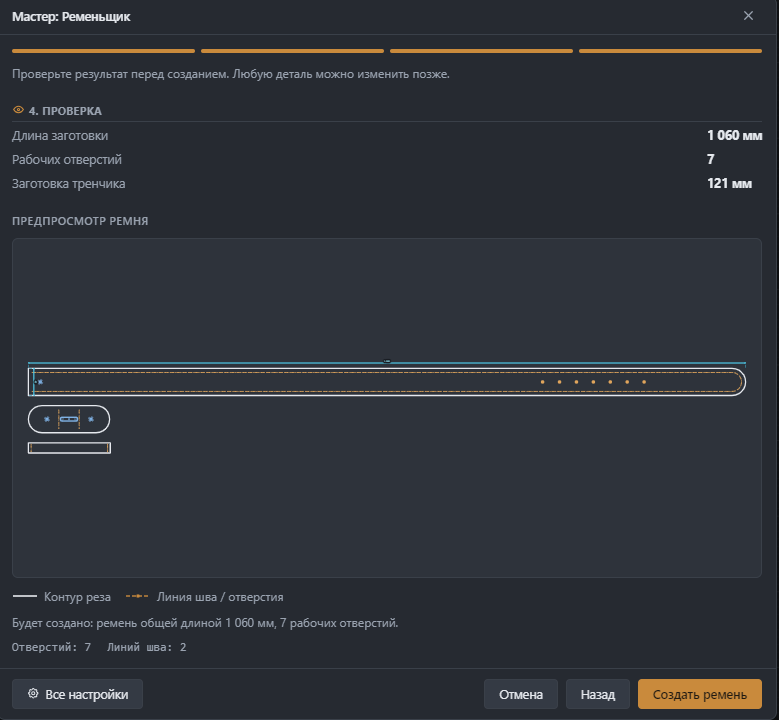Click the third progress step bar
Image resolution: width=779 pixels, height=720 pixels.
coord(481,51)
